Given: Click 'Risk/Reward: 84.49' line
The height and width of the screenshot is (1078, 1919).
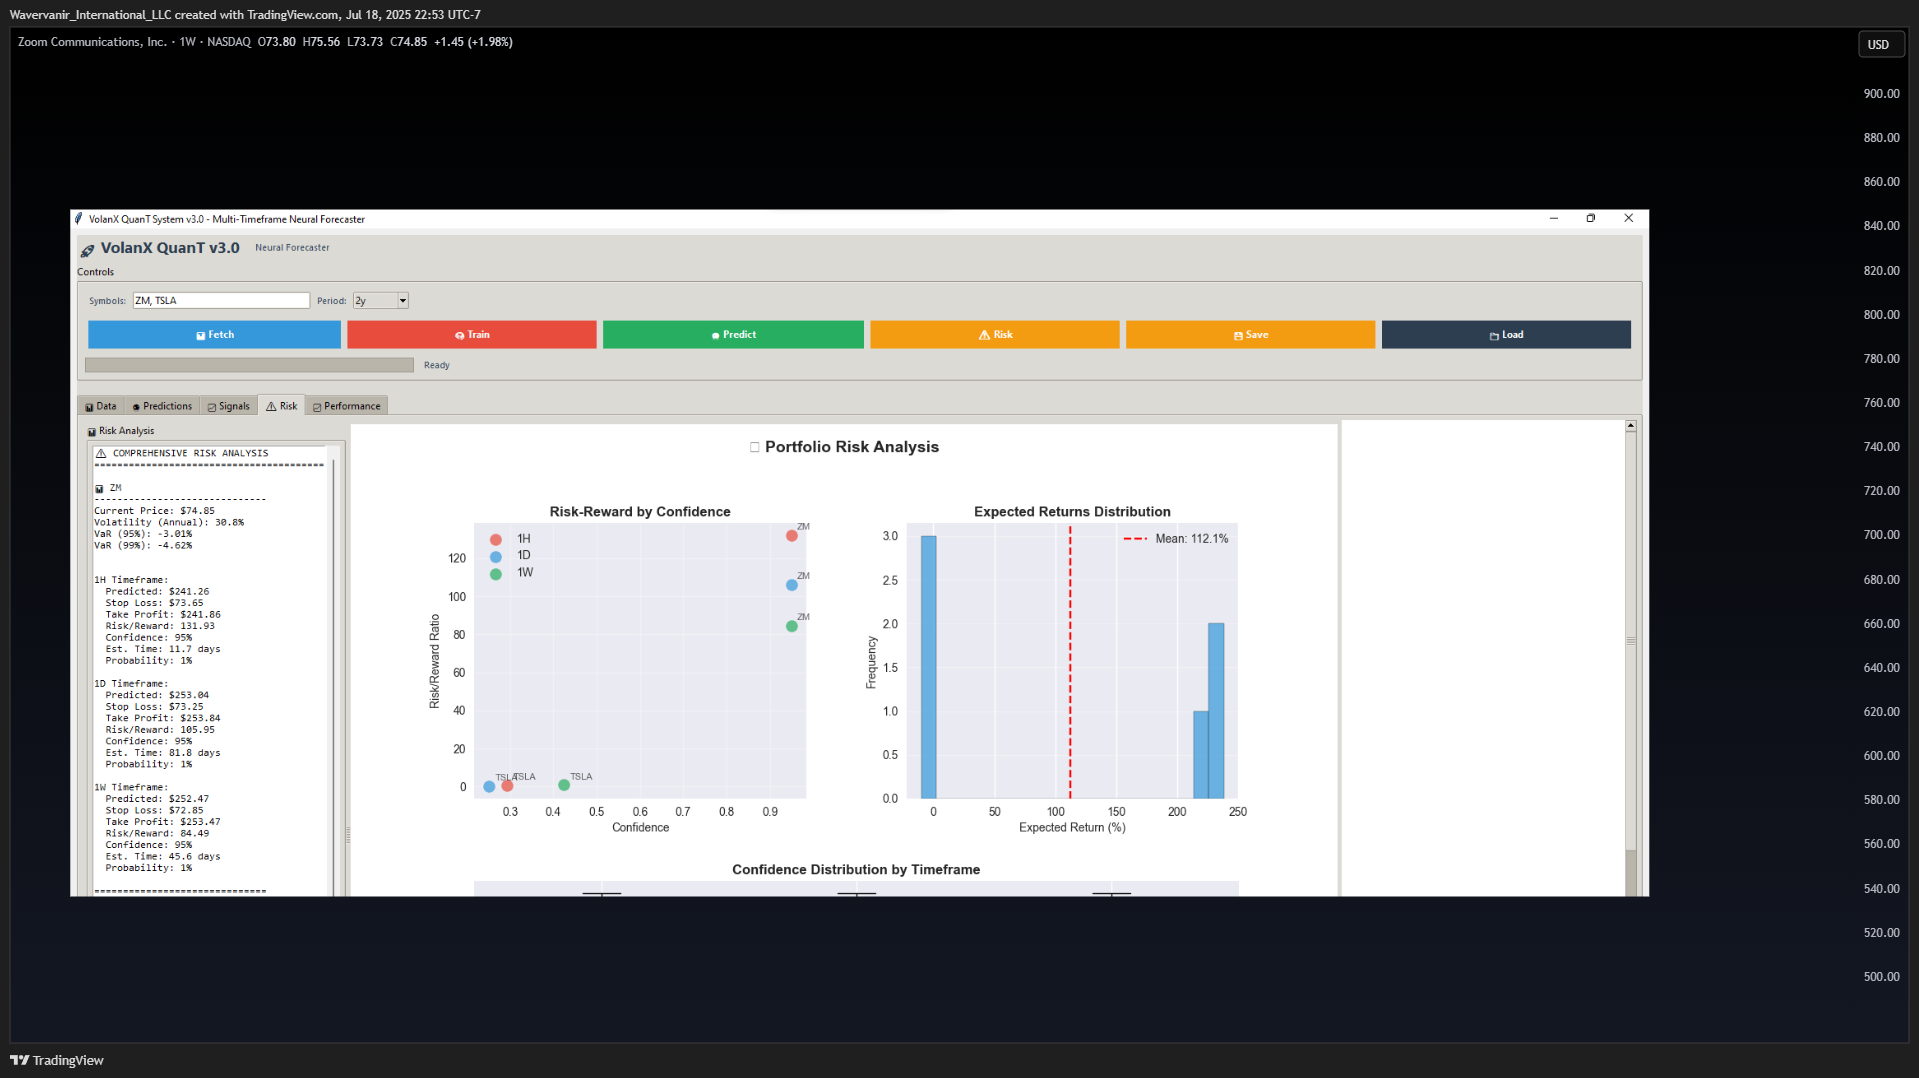Looking at the screenshot, I should (x=157, y=833).
